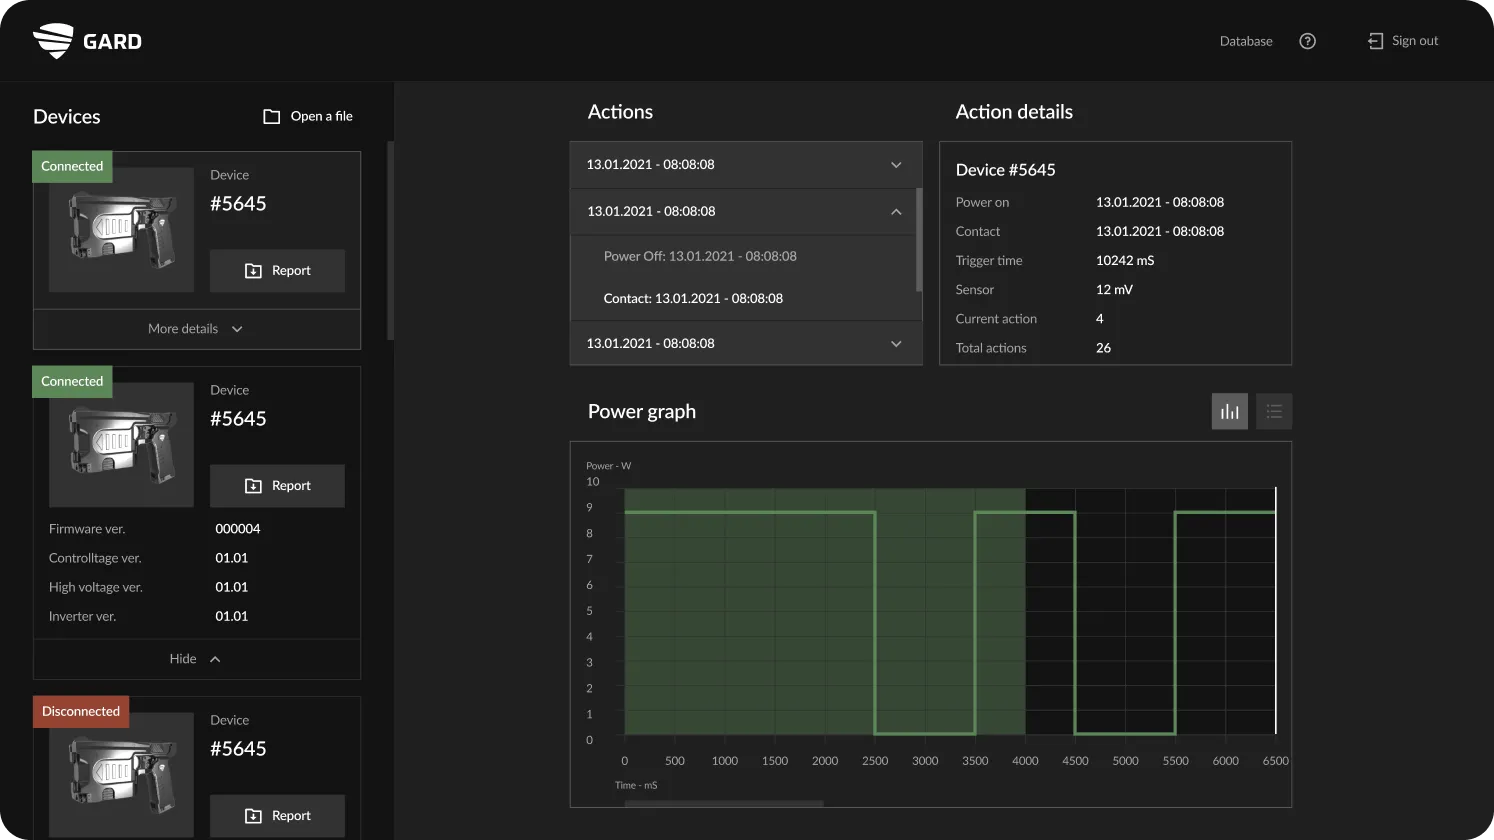This screenshot has width=1494, height=840.
Task: Select the Contact action row
Action: [x=743, y=298]
